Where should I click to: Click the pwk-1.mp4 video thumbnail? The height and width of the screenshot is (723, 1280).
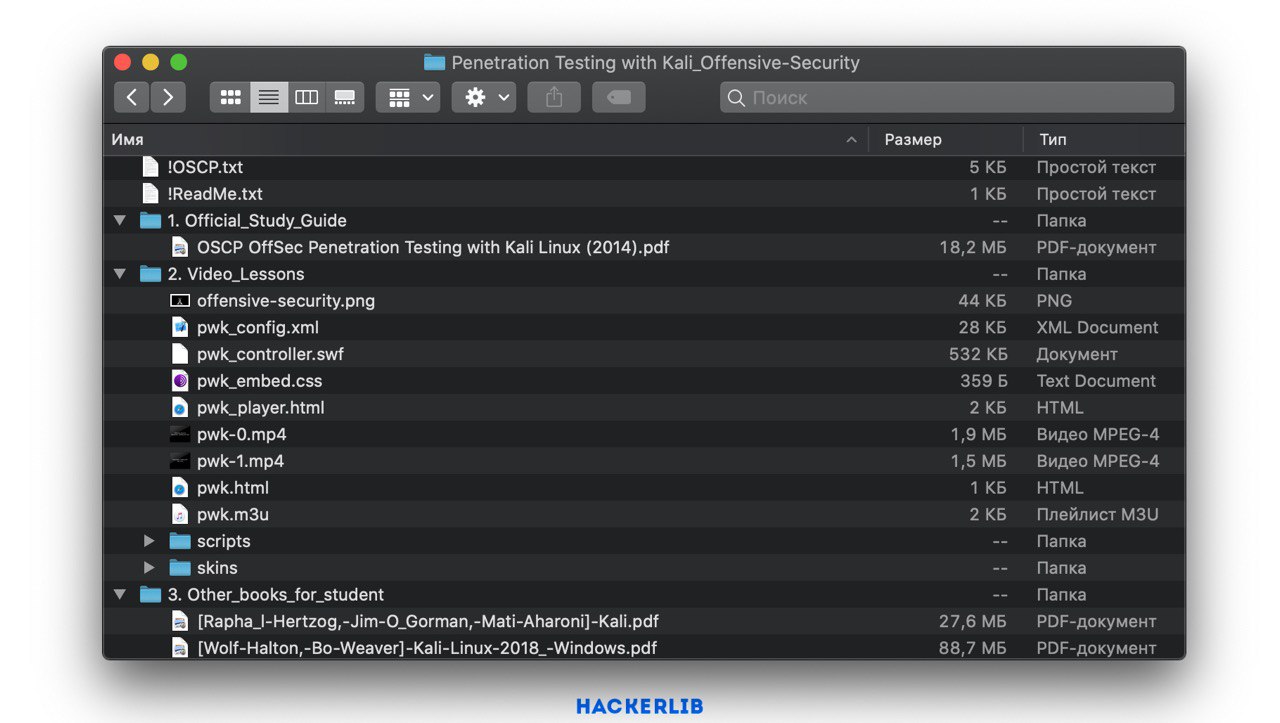[x=180, y=461]
